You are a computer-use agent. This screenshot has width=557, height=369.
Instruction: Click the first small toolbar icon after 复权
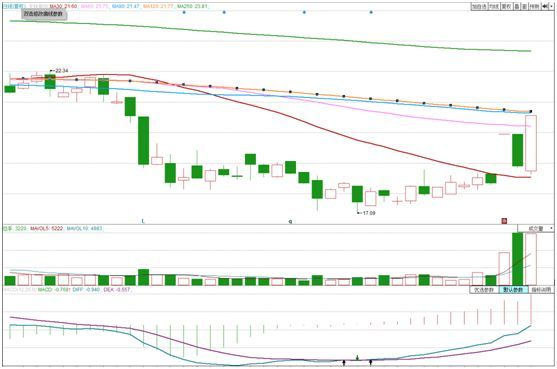(x=517, y=6)
